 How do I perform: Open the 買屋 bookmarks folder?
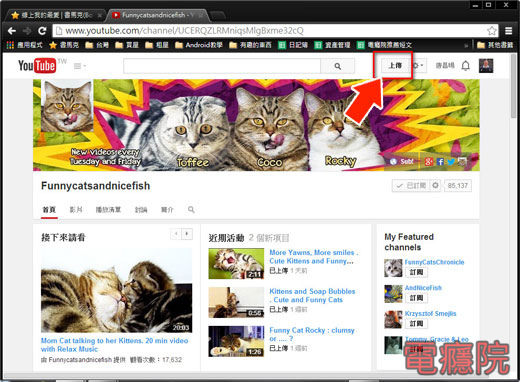[127, 45]
